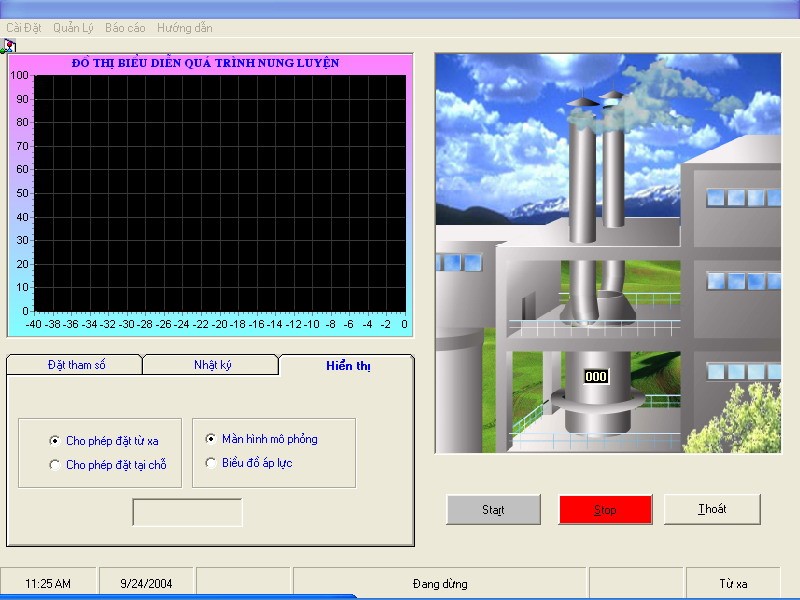Click the furnace simulation image
This screenshot has height=600, width=800.
(608, 253)
